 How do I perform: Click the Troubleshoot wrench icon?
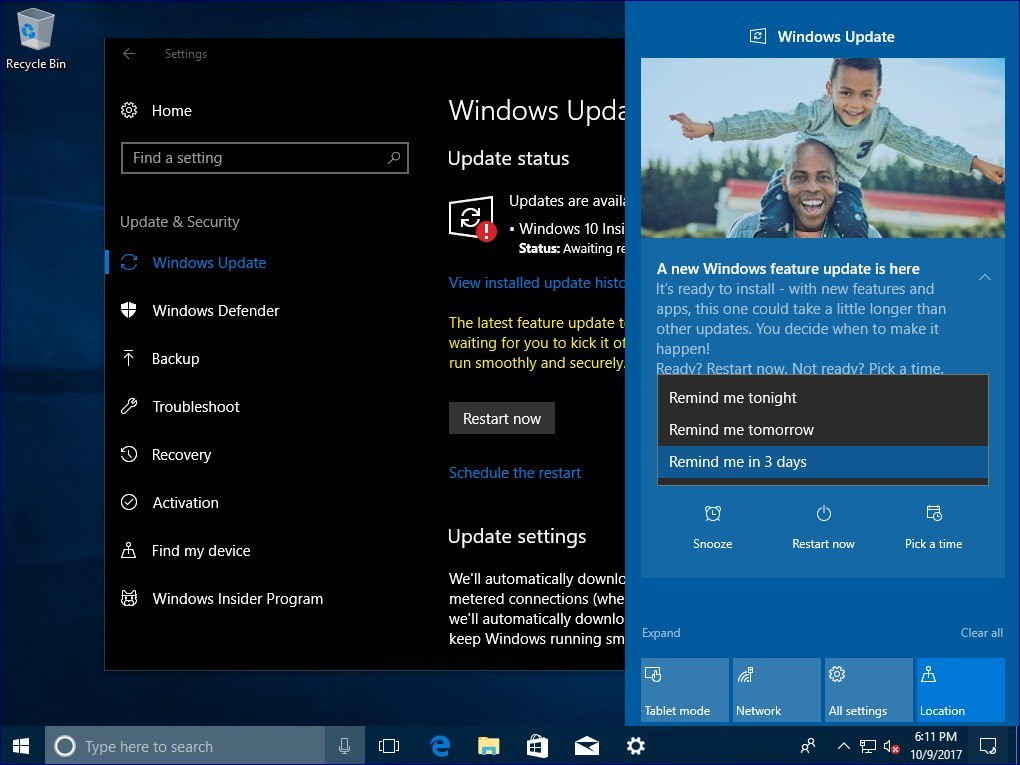point(129,407)
